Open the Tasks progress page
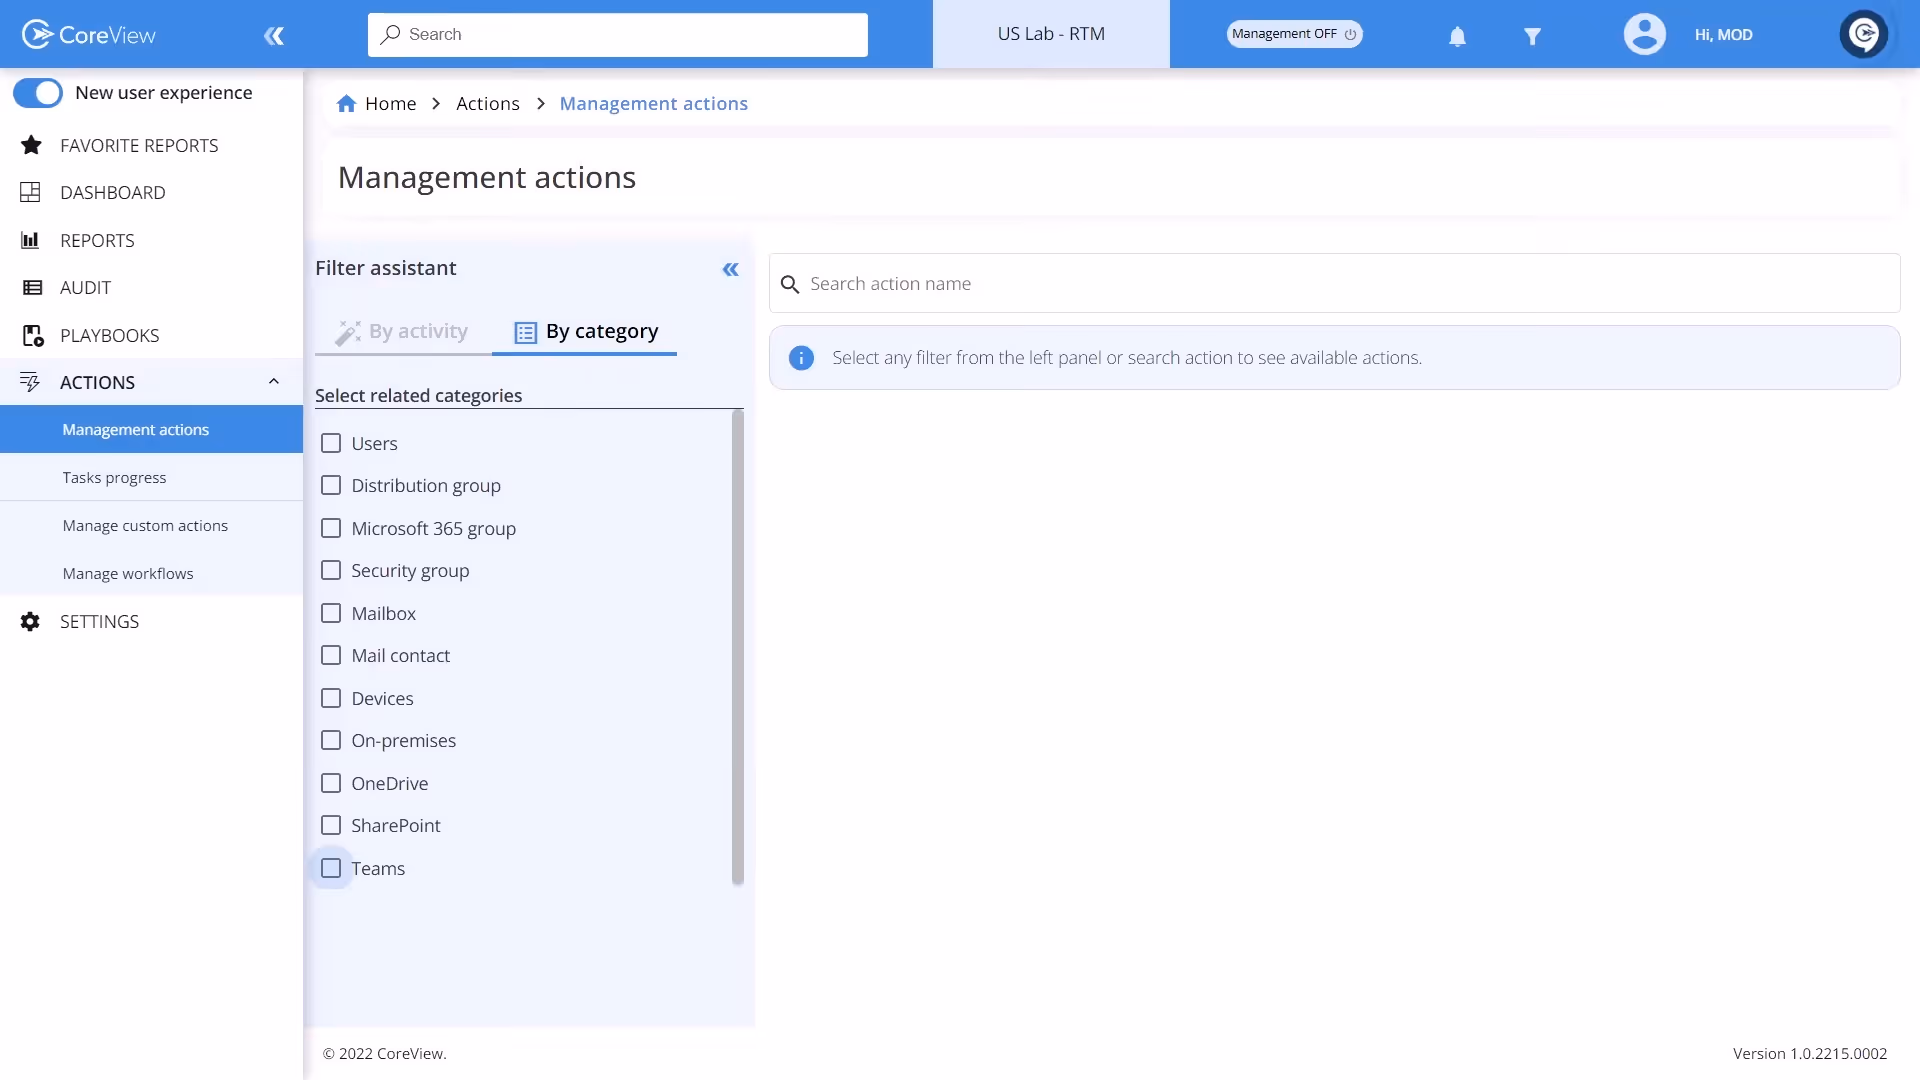The height and width of the screenshot is (1080, 1920). click(114, 477)
